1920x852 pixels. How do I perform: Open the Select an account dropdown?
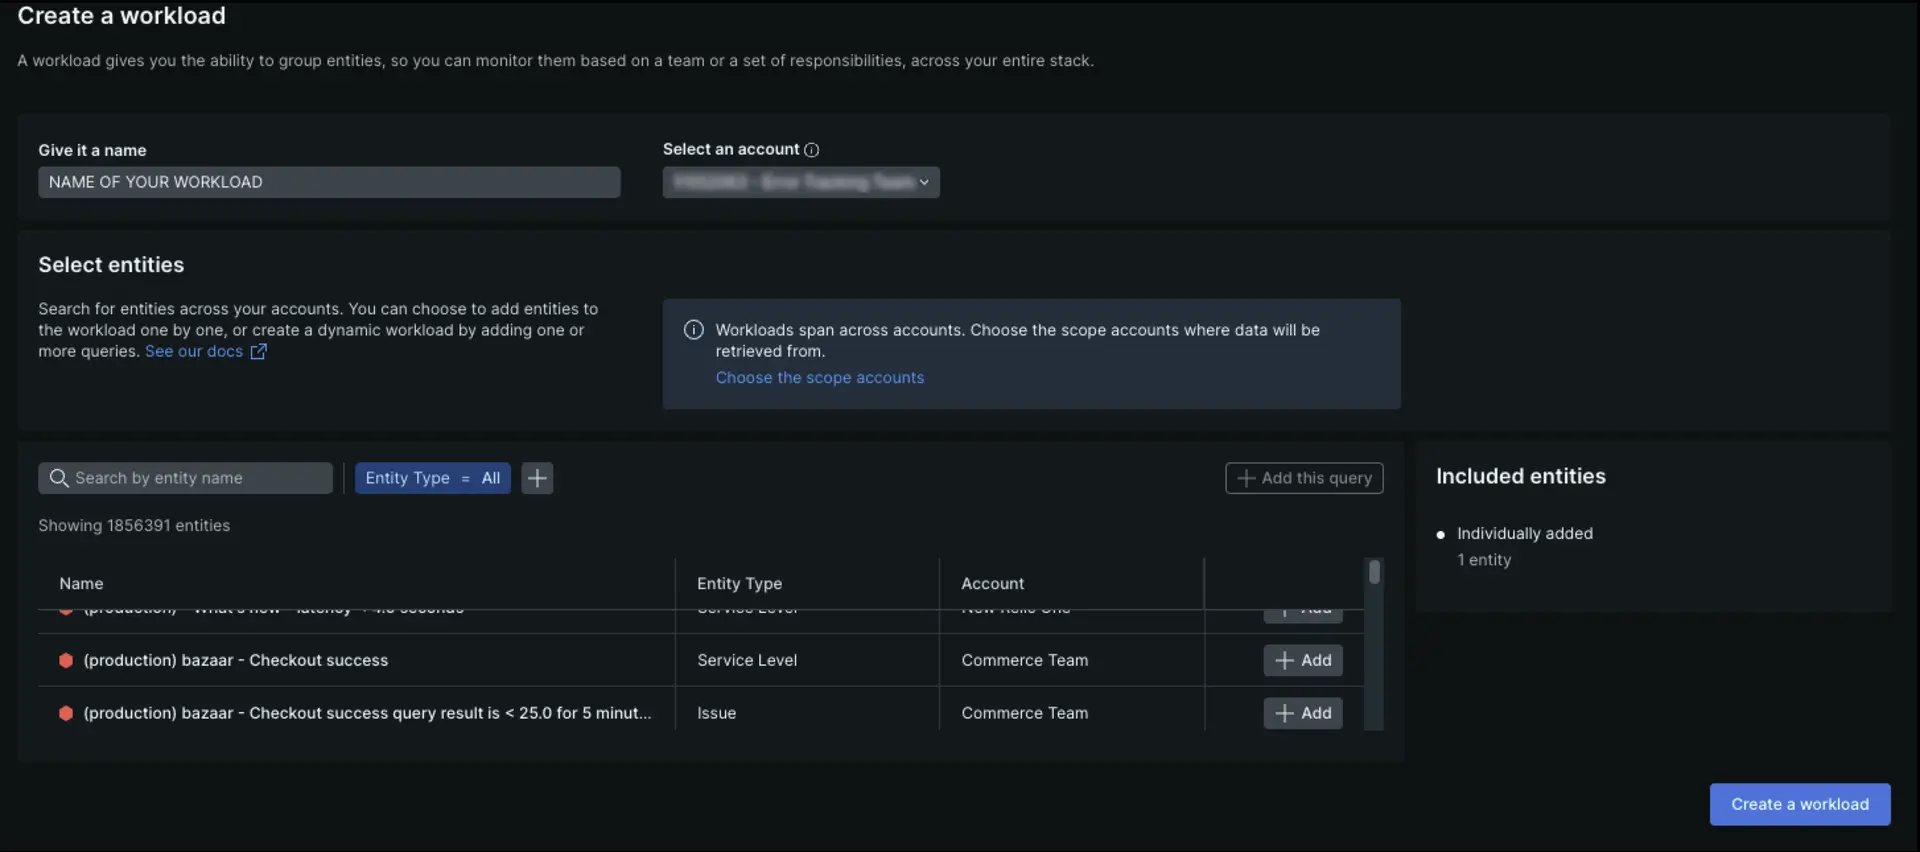tap(800, 182)
